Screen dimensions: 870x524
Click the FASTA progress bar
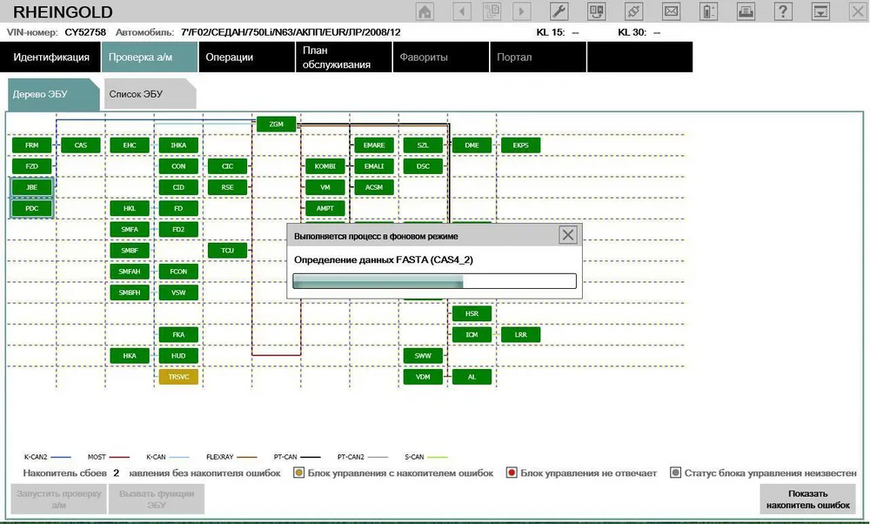[434, 281]
